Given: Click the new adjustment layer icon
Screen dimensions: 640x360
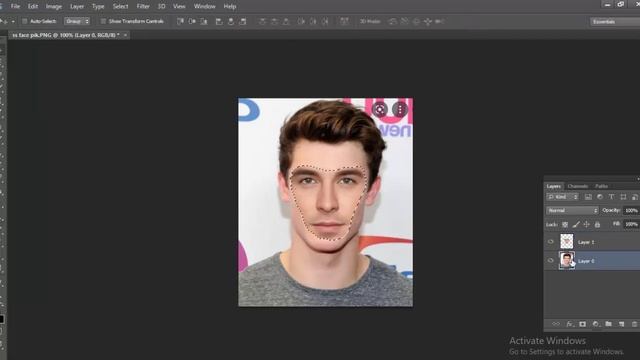Looking at the screenshot, I should [596, 324].
